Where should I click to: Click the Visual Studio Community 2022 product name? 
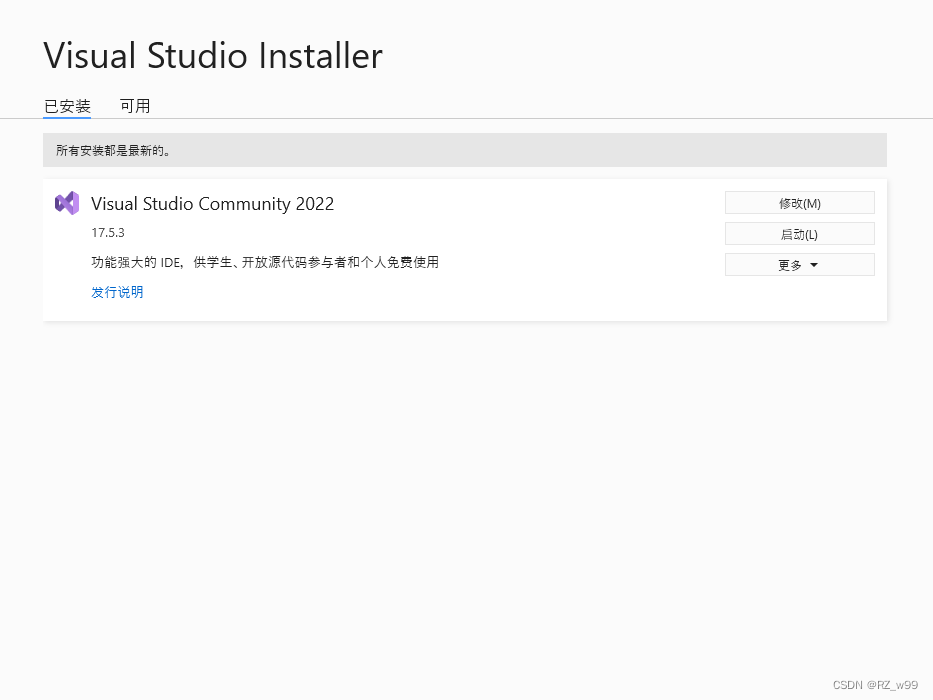[212, 203]
